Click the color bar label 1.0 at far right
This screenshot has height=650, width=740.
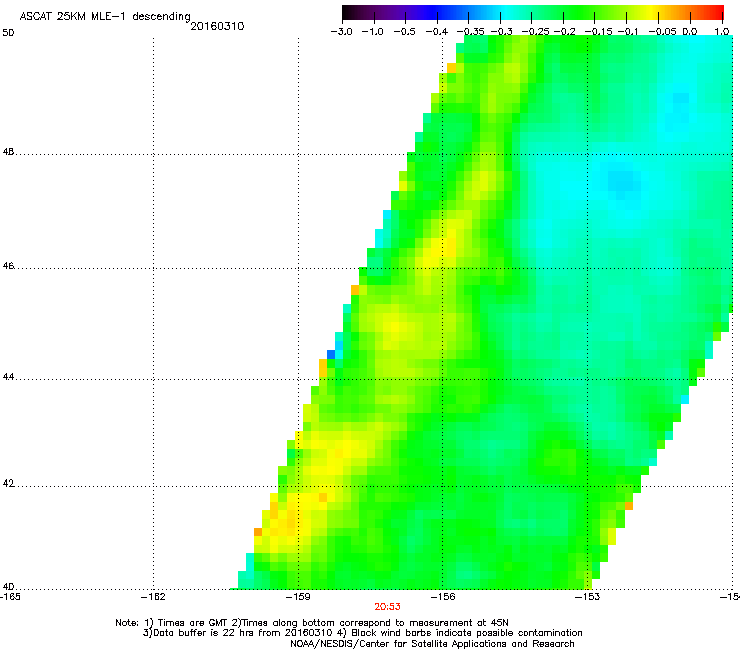pyautogui.click(x=722, y=32)
